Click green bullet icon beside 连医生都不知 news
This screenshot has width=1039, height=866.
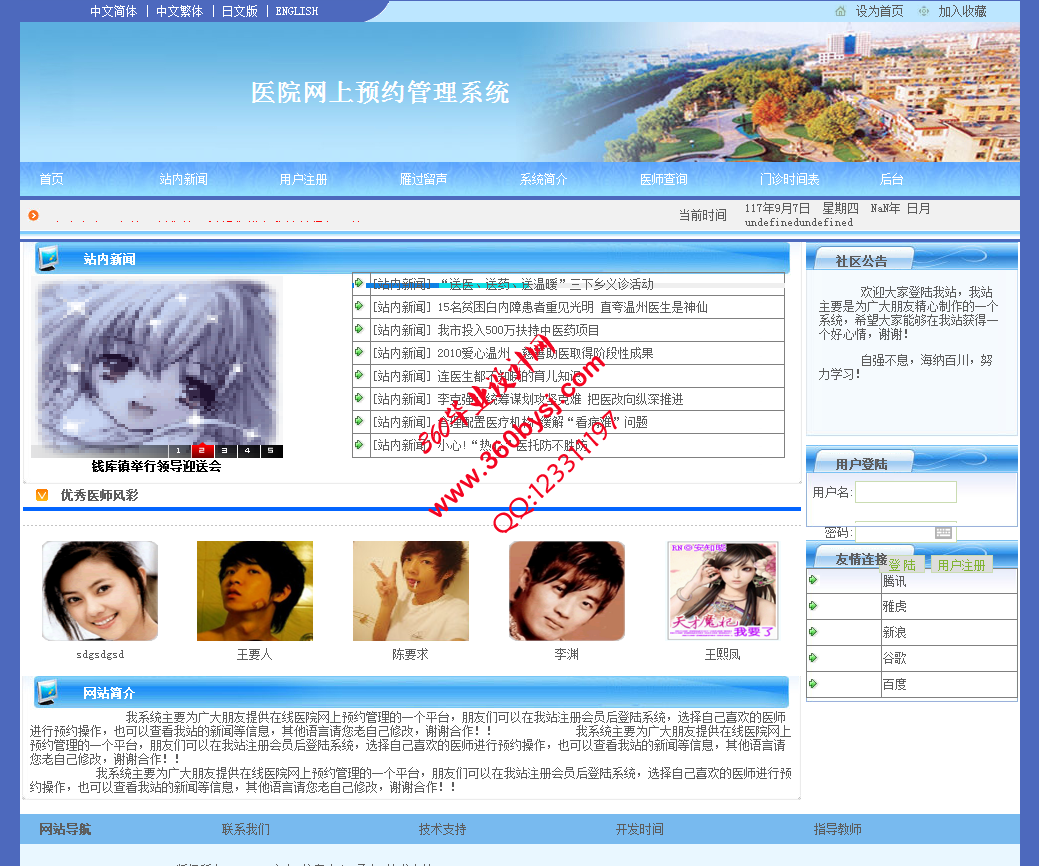[359, 374]
